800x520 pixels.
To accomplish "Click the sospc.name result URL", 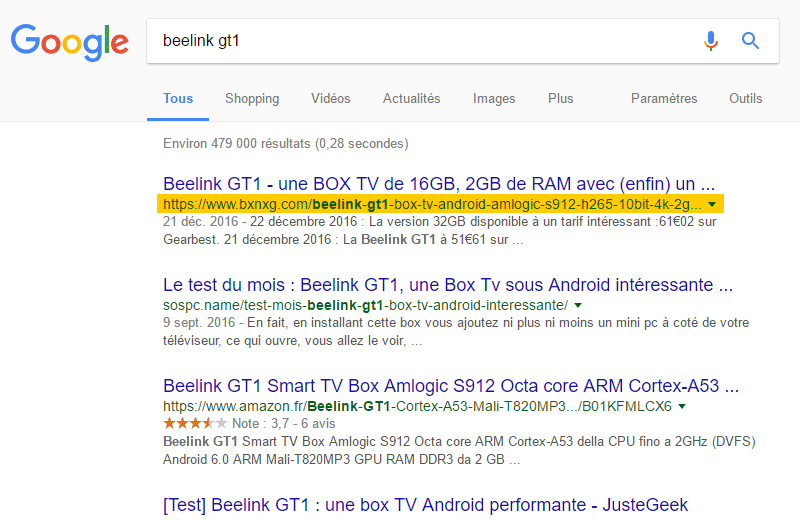I will click(x=365, y=305).
